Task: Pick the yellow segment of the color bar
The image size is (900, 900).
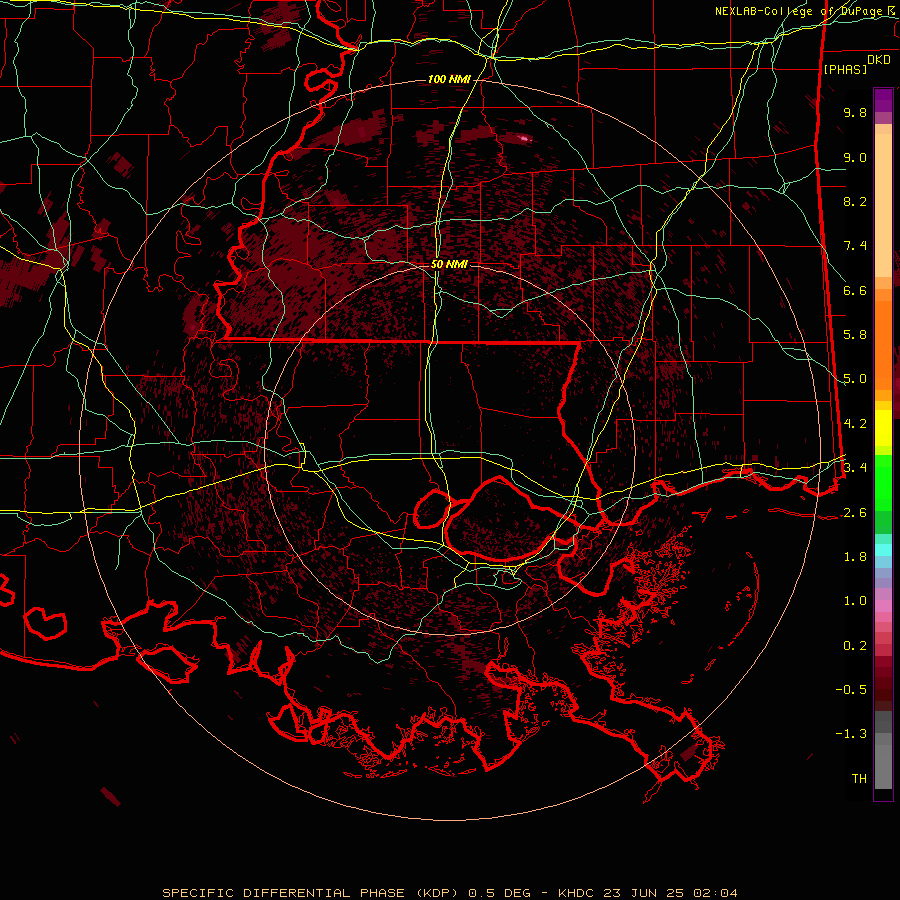Action: (x=883, y=428)
